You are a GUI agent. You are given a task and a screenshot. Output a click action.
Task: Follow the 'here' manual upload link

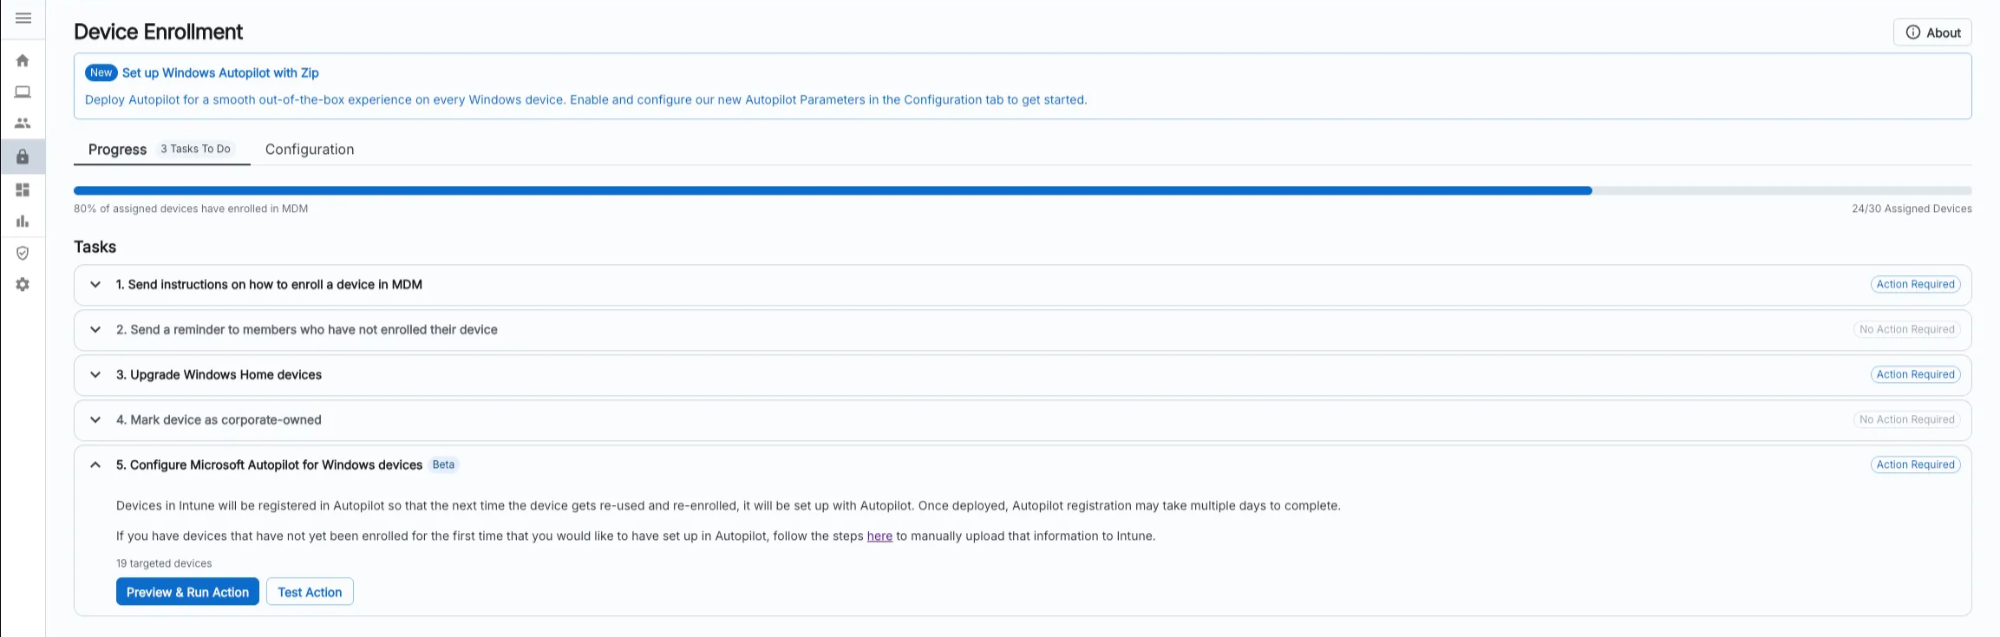[879, 536]
